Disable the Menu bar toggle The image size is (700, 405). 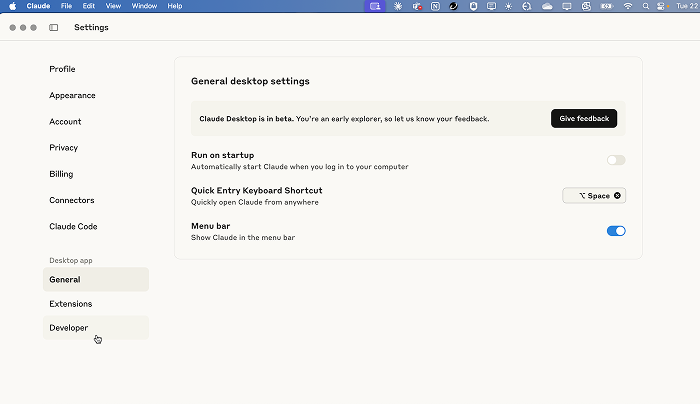pyautogui.click(x=616, y=231)
